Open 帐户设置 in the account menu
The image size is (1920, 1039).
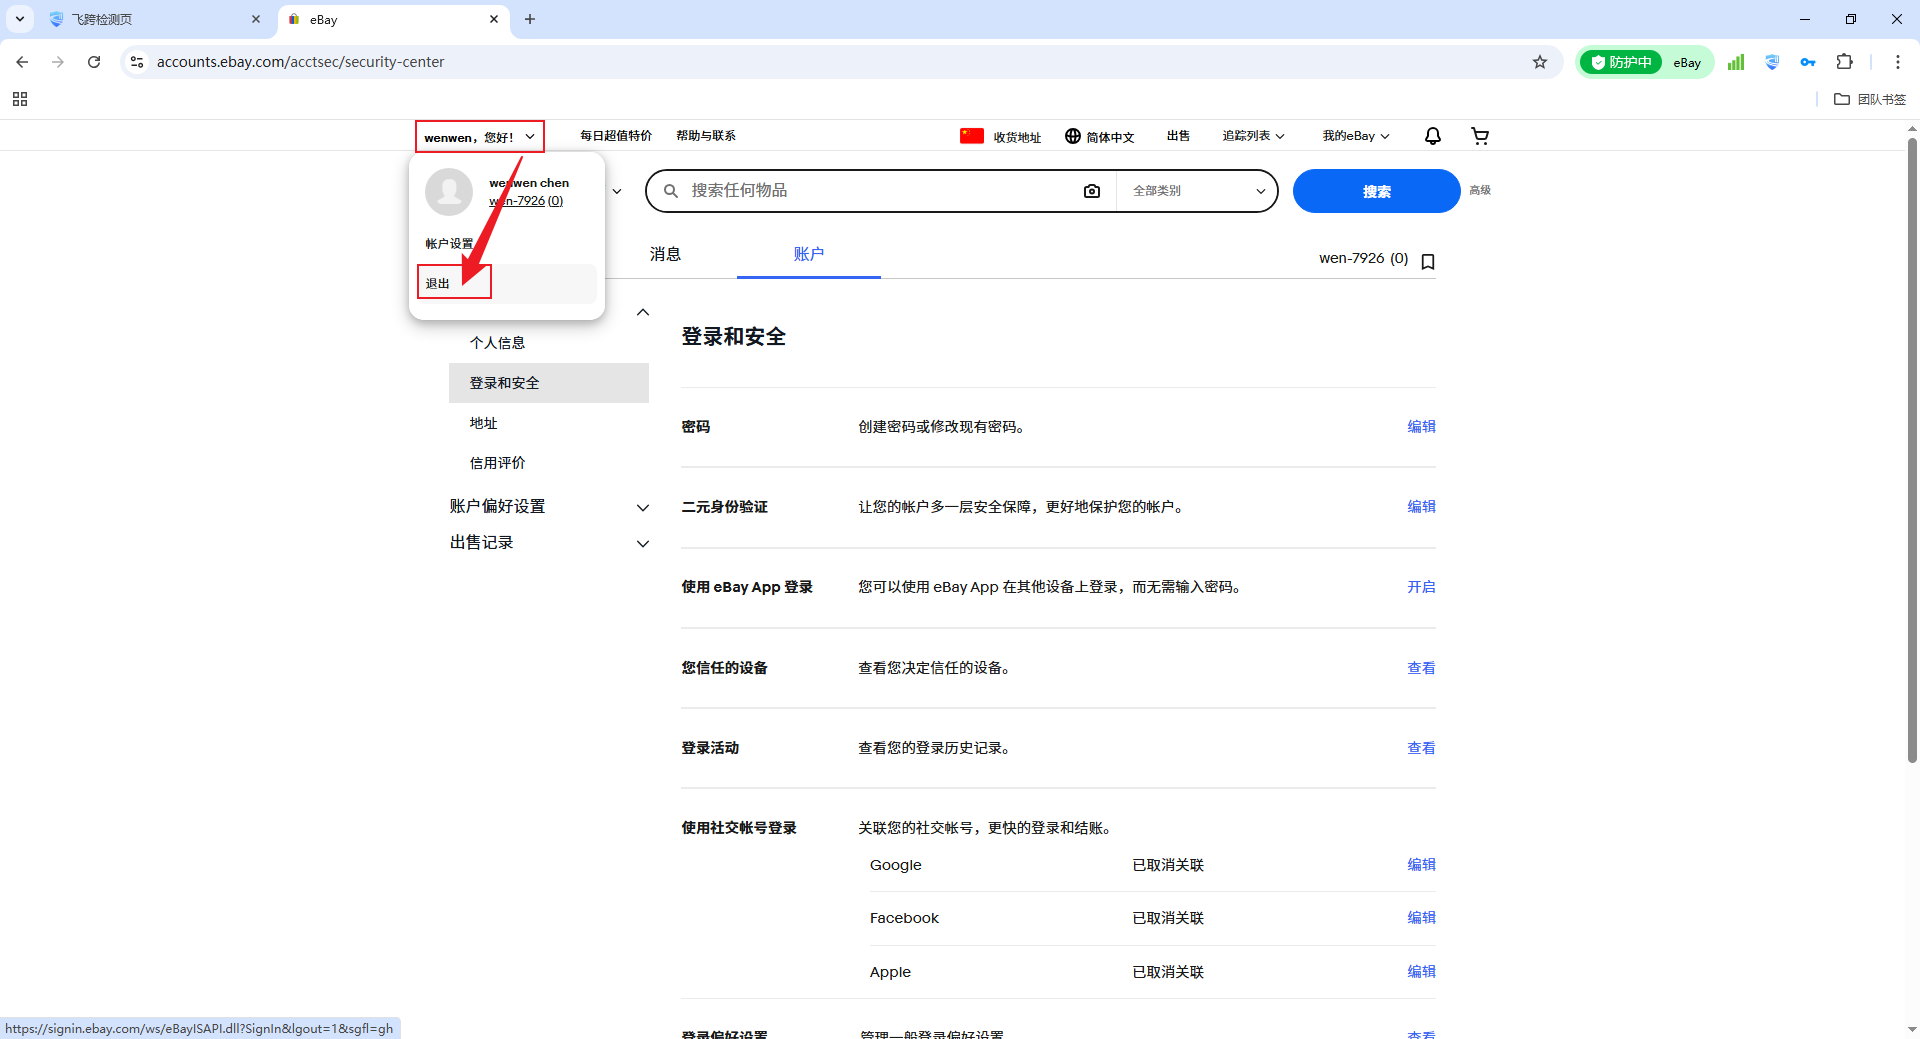(x=449, y=244)
